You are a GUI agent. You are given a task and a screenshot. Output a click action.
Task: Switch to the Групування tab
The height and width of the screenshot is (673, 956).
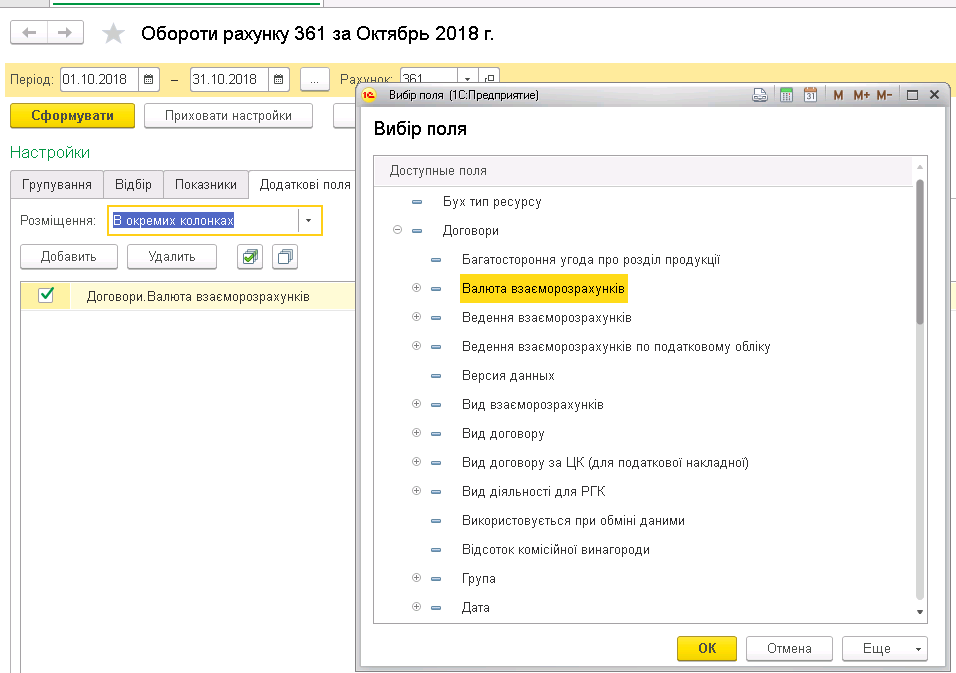tap(57, 185)
